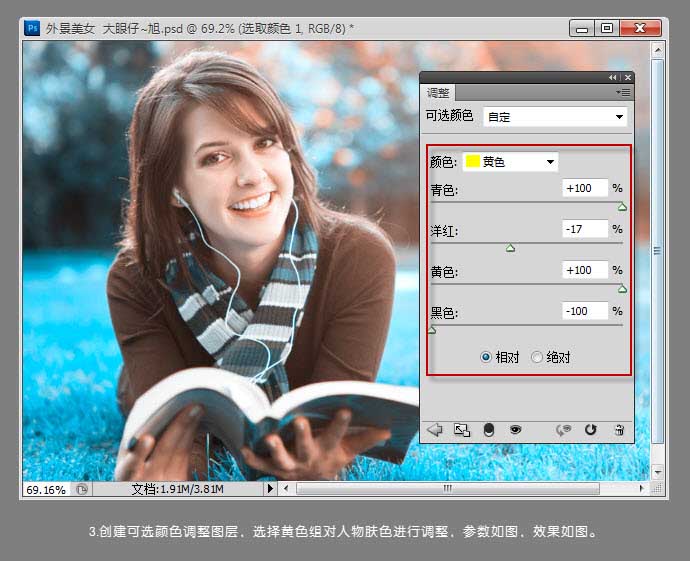The height and width of the screenshot is (561, 690).
Task: Click the Photoshop Ps icon in title bar
Action: 32,28
